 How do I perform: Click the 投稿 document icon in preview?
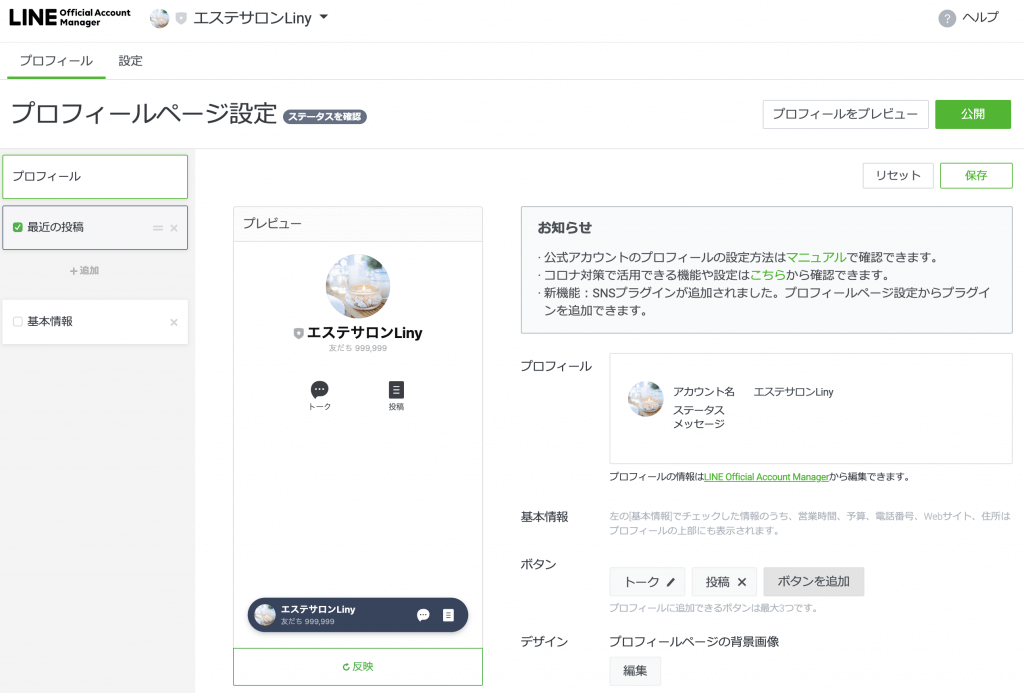[396, 390]
